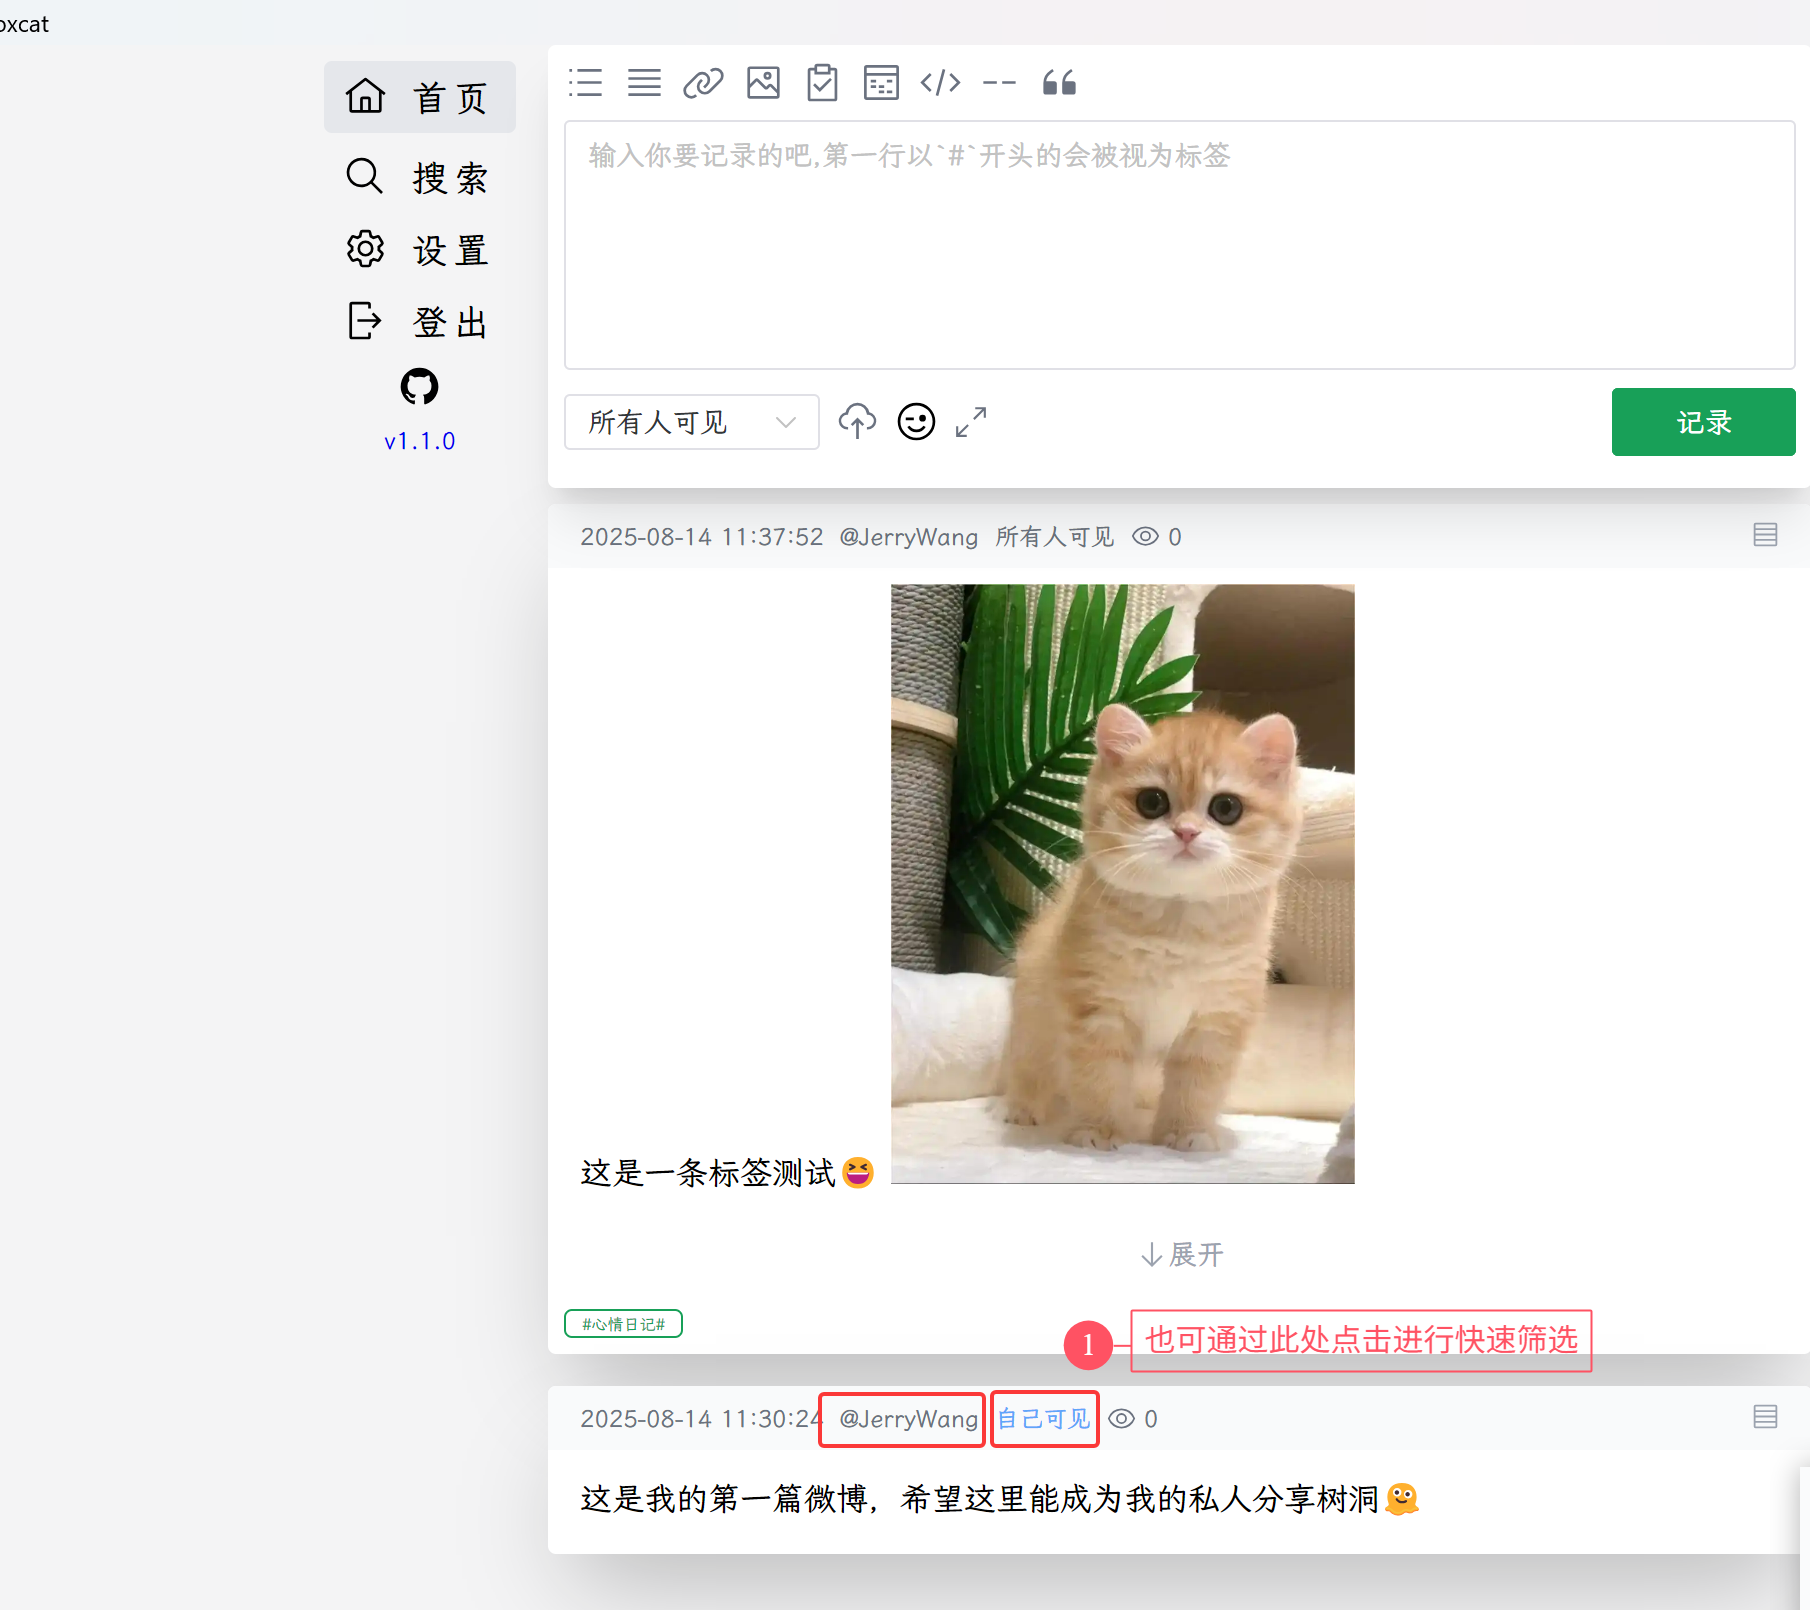Filter by the 自己可见 visibility label

point(1044,1419)
